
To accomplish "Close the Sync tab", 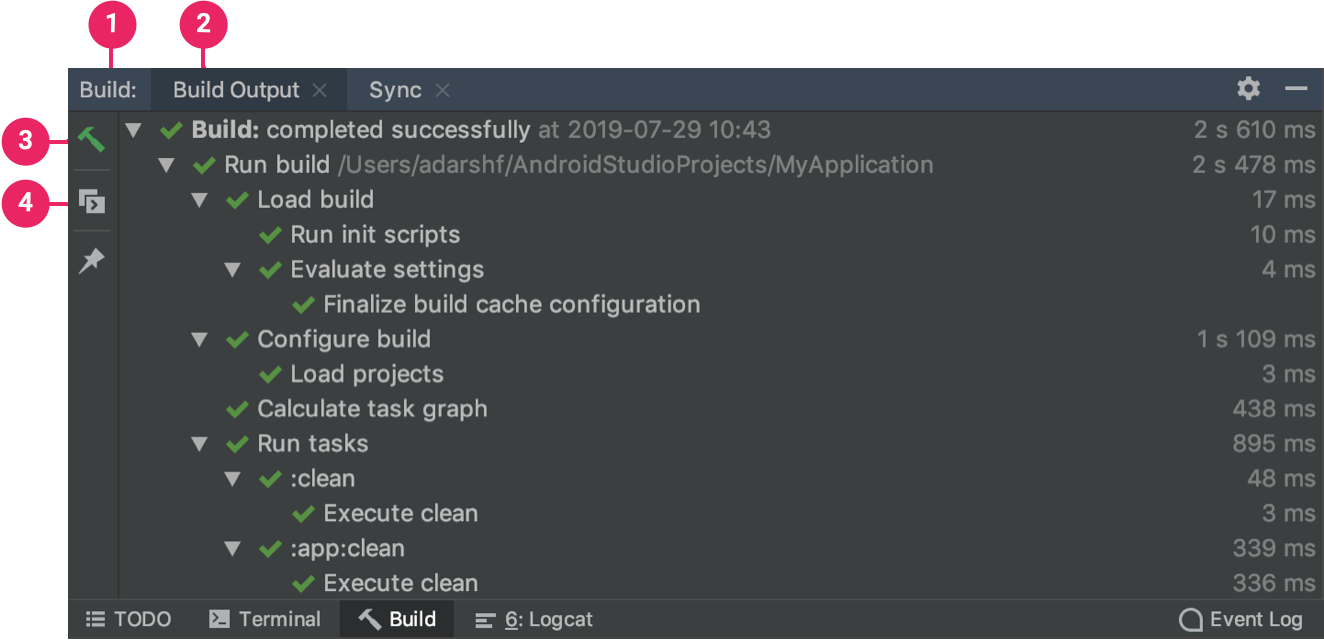I will click(442, 90).
